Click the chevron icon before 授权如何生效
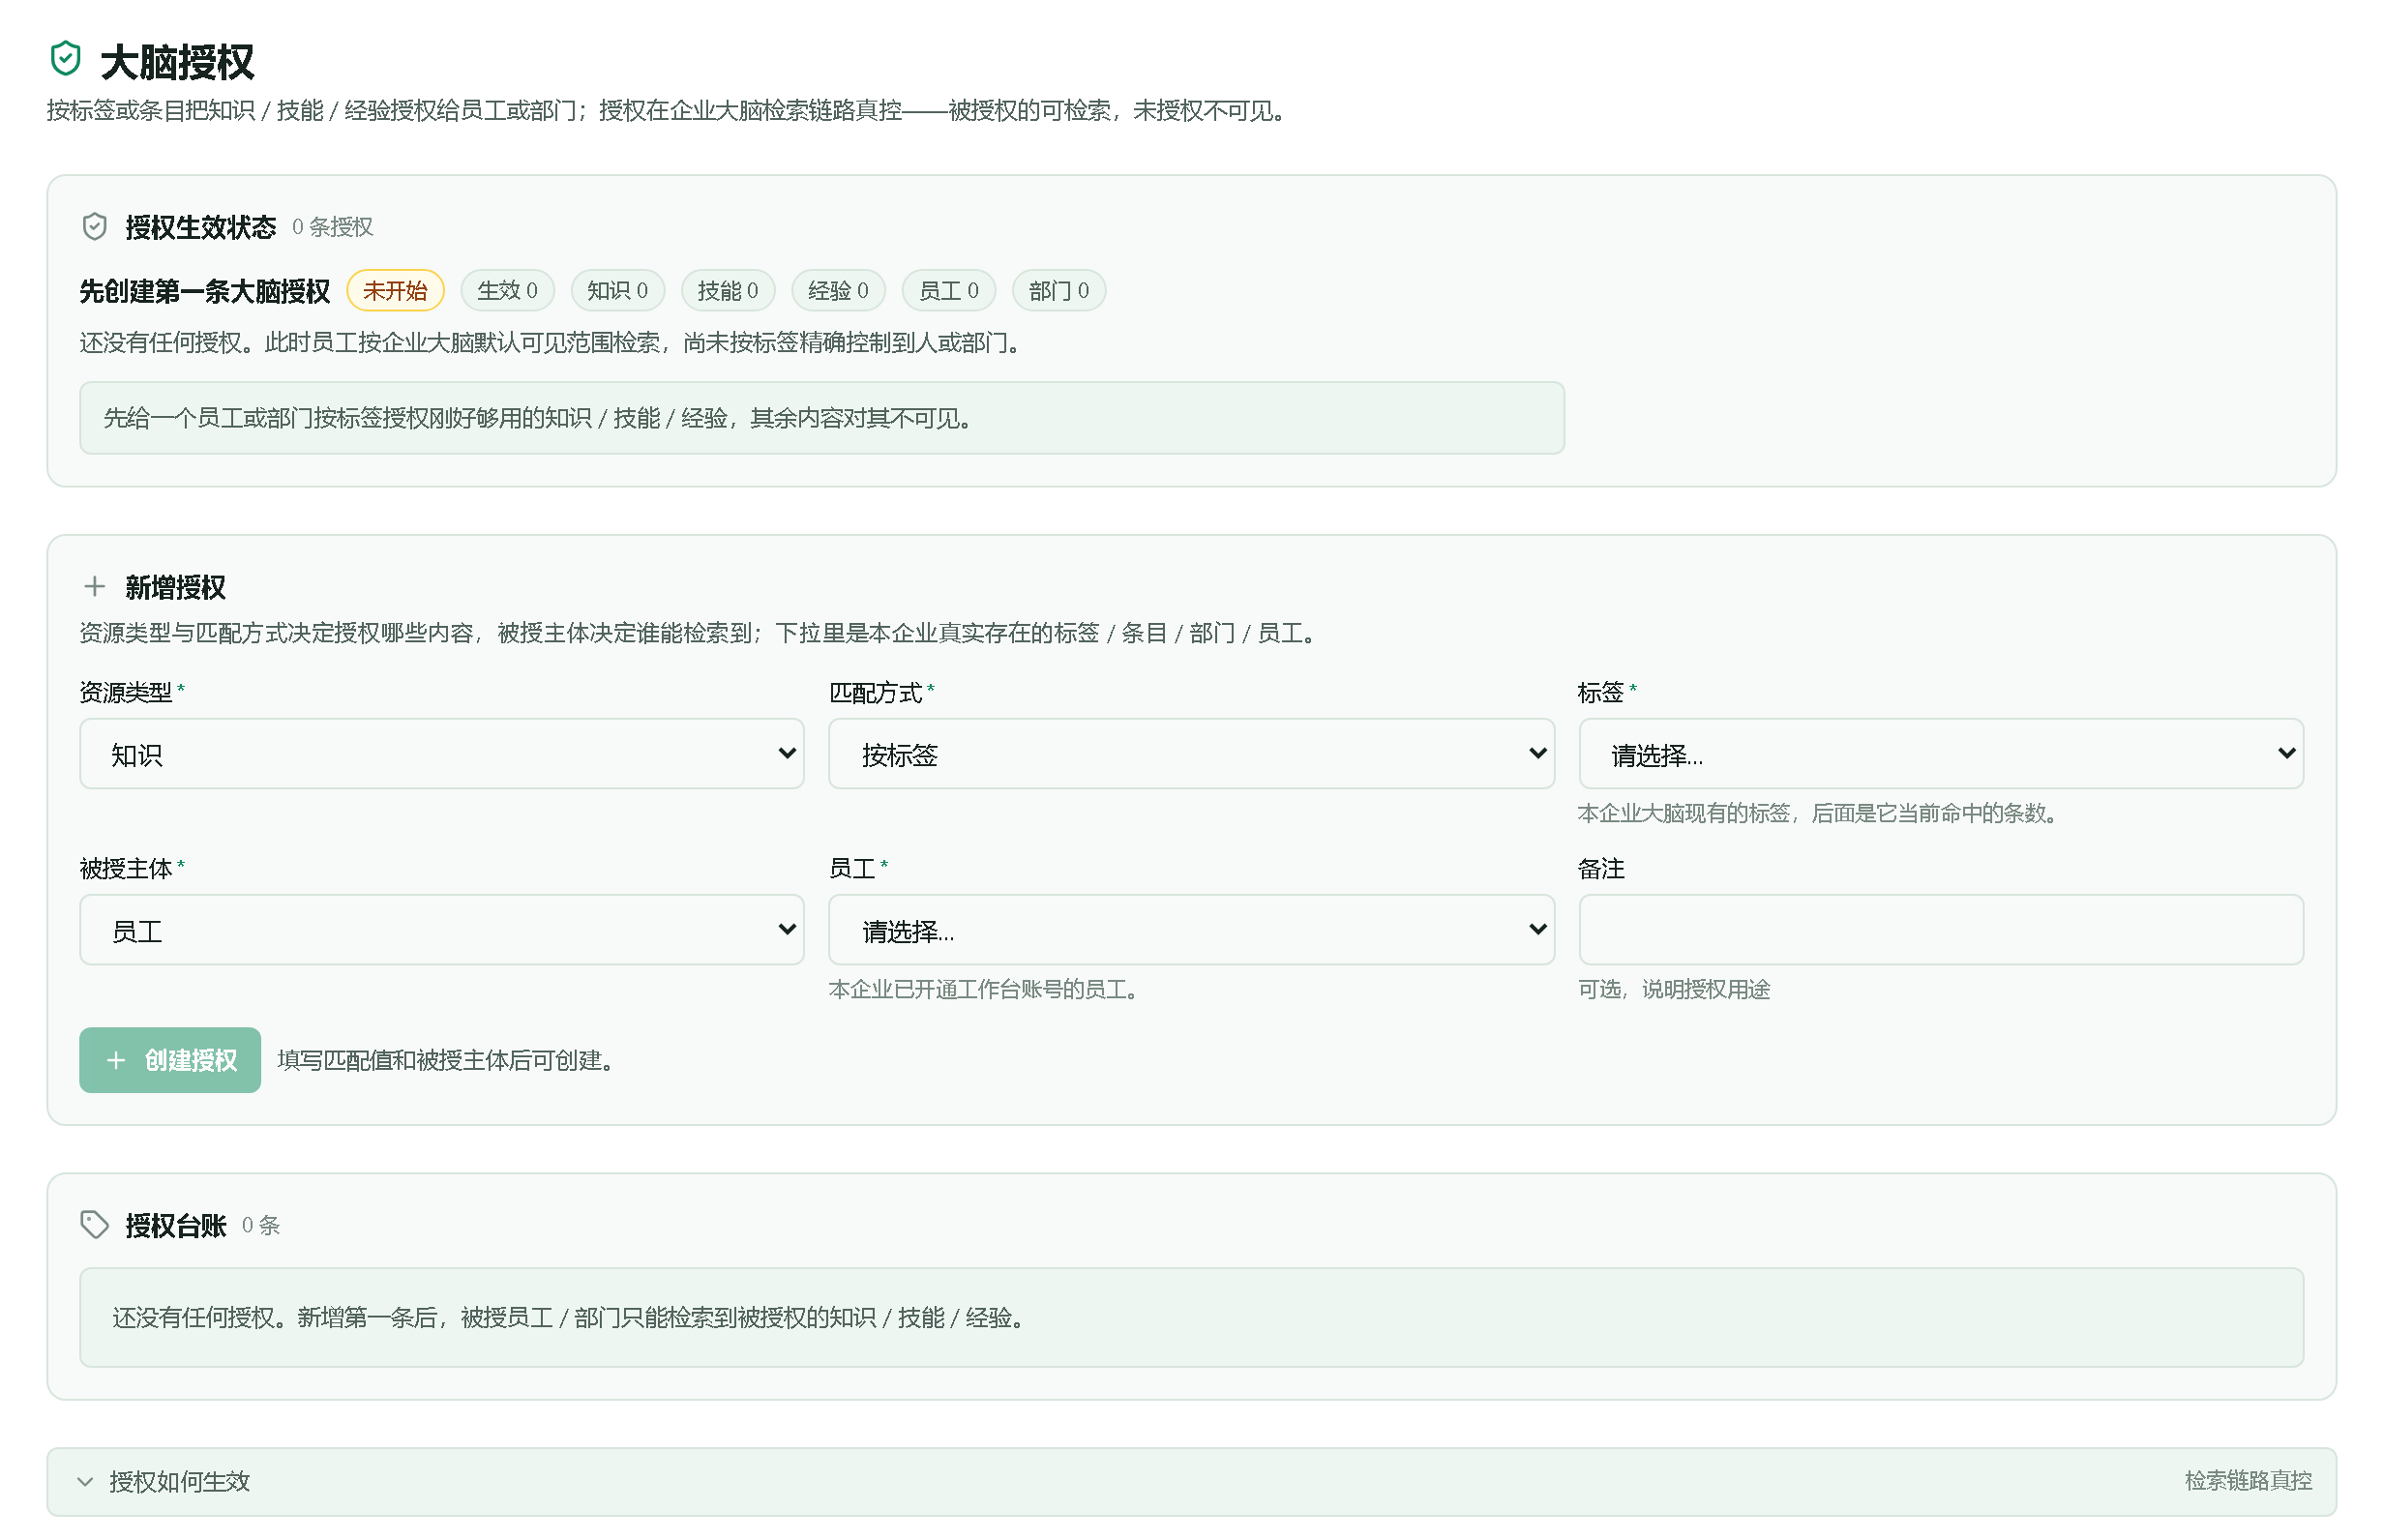This screenshot has width=2384, height=1540. pos(85,1481)
